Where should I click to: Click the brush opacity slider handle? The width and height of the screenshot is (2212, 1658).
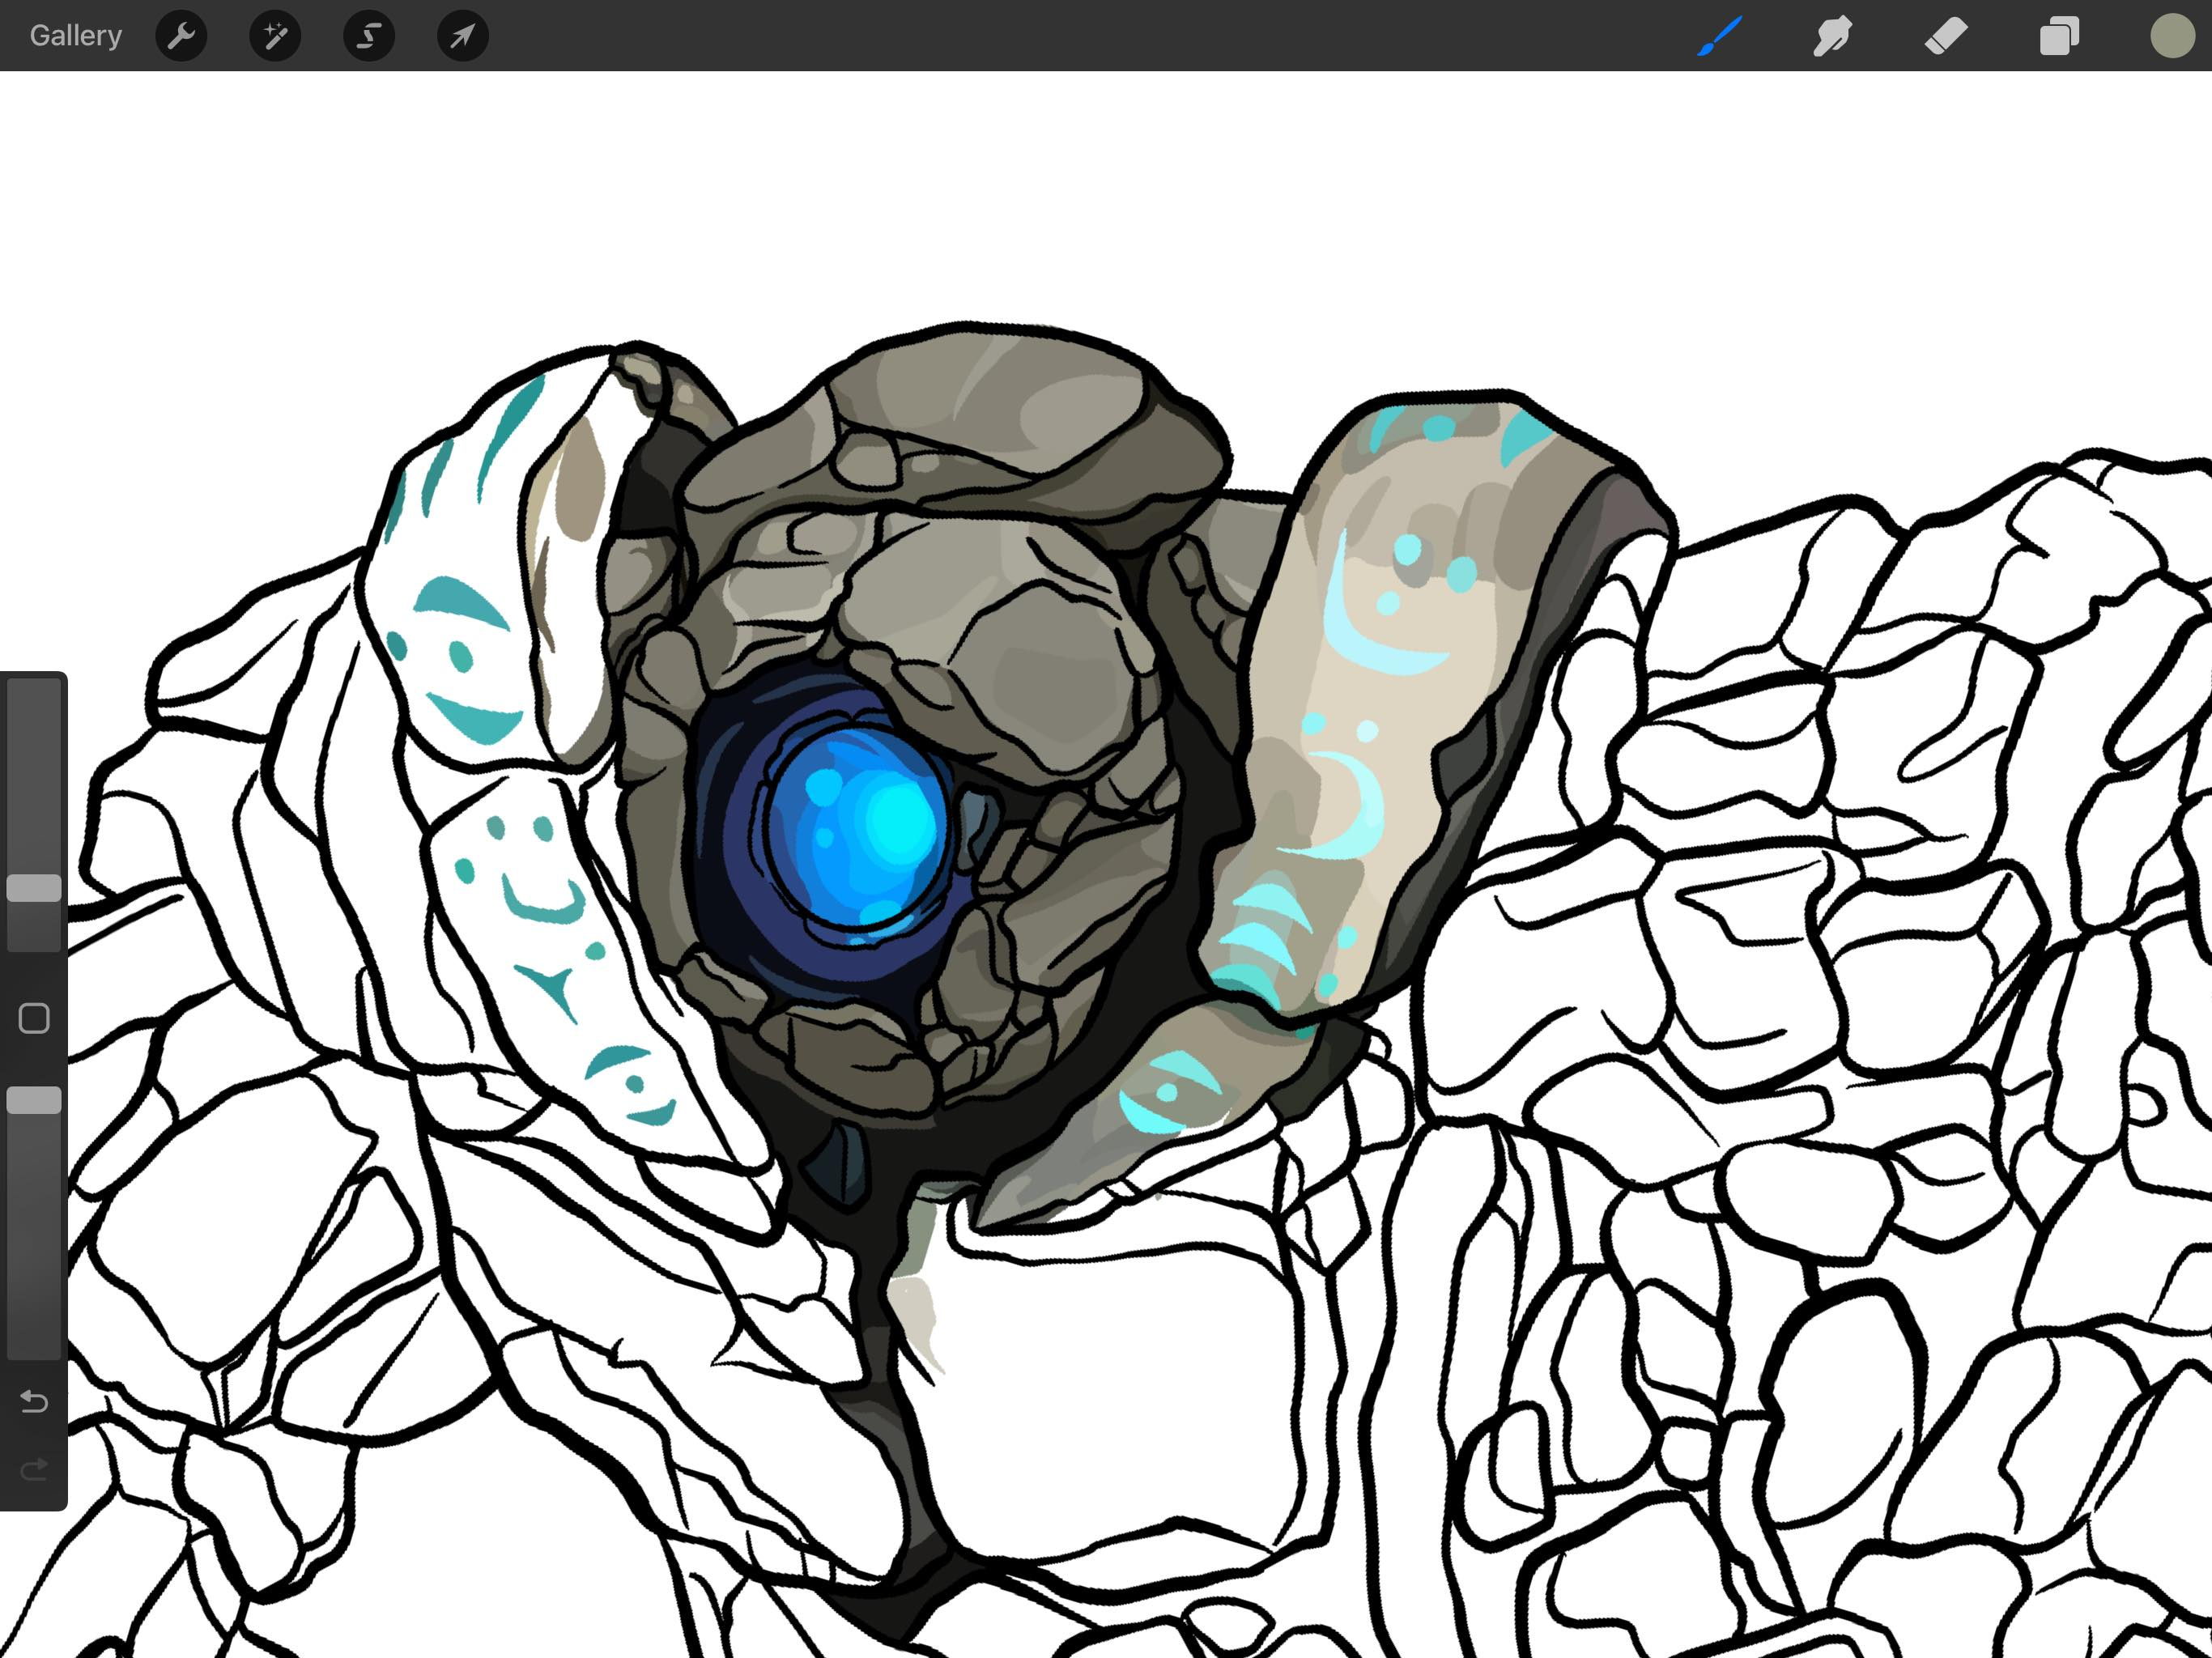tap(34, 1101)
